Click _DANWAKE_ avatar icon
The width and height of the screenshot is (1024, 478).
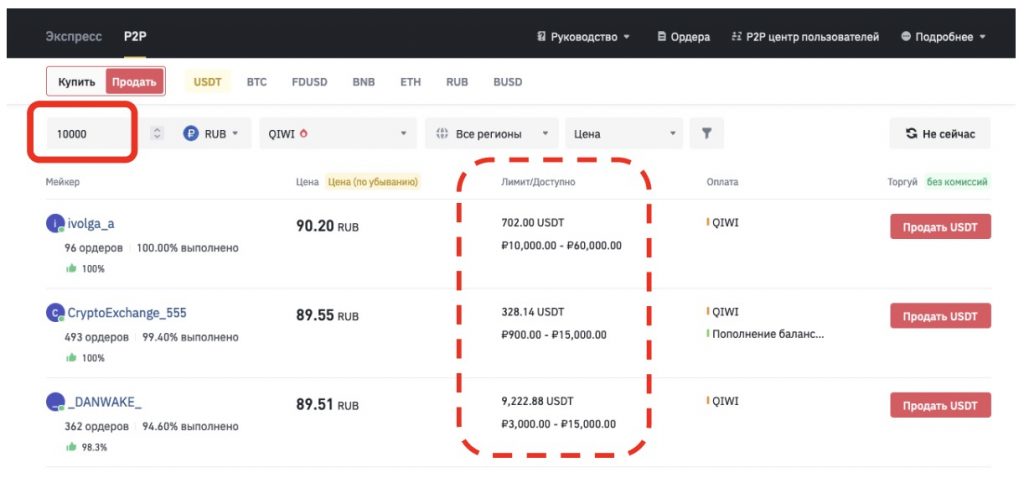coord(56,402)
